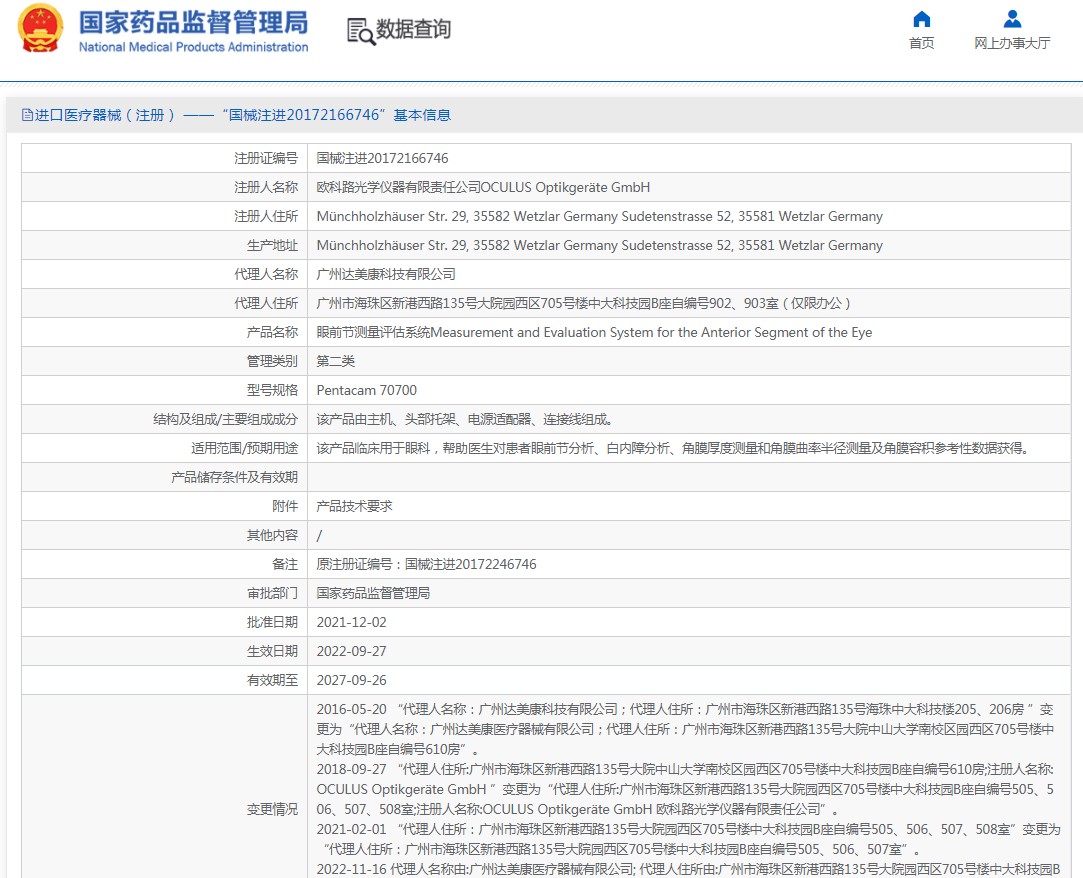Click the 批准日期 row label
The height and width of the screenshot is (878, 1083).
tap(272, 622)
